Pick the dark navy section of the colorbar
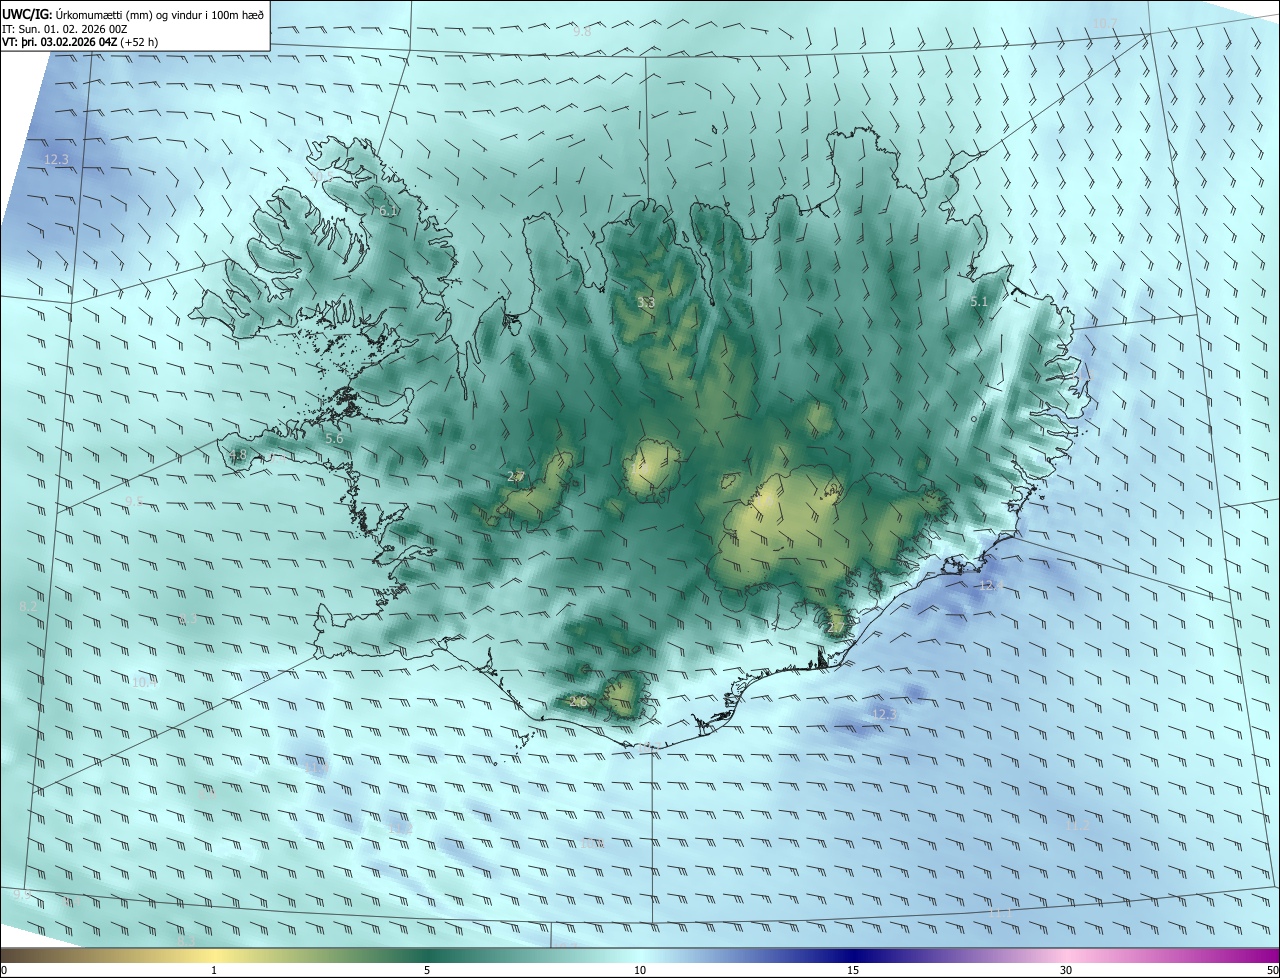 (853, 955)
